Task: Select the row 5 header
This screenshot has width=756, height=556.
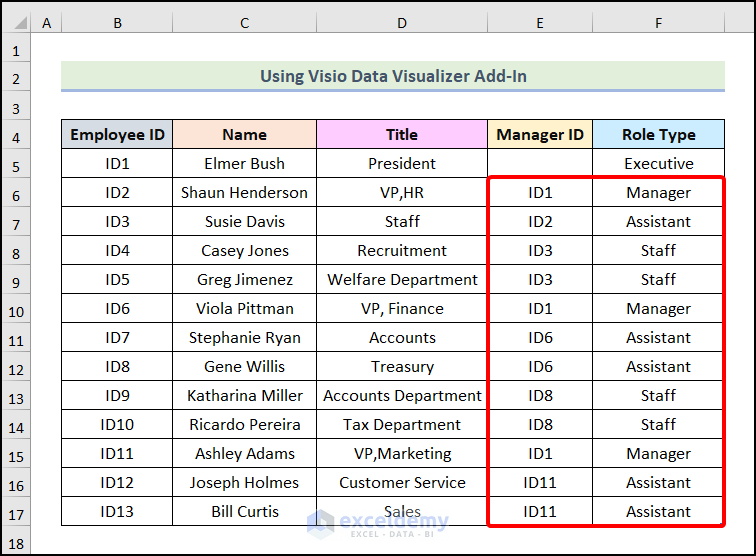Action: pyautogui.click(x=16, y=163)
